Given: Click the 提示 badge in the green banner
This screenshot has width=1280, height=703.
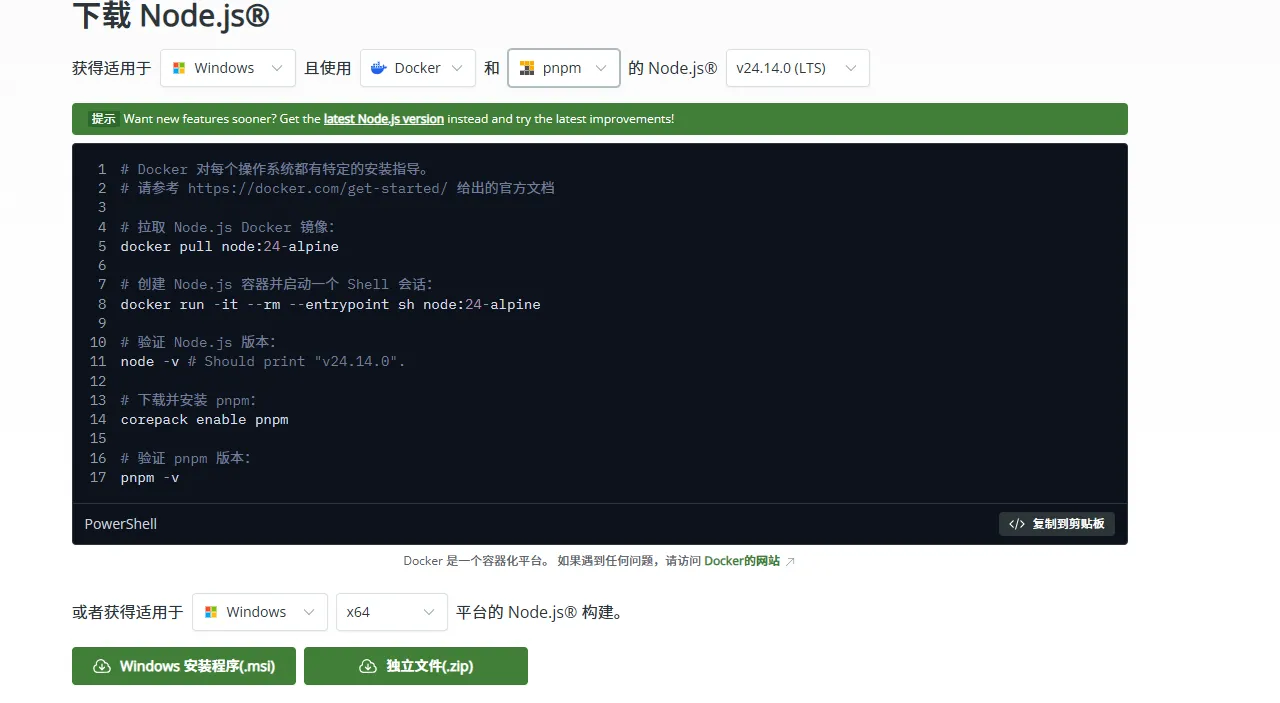Looking at the screenshot, I should 103,118.
